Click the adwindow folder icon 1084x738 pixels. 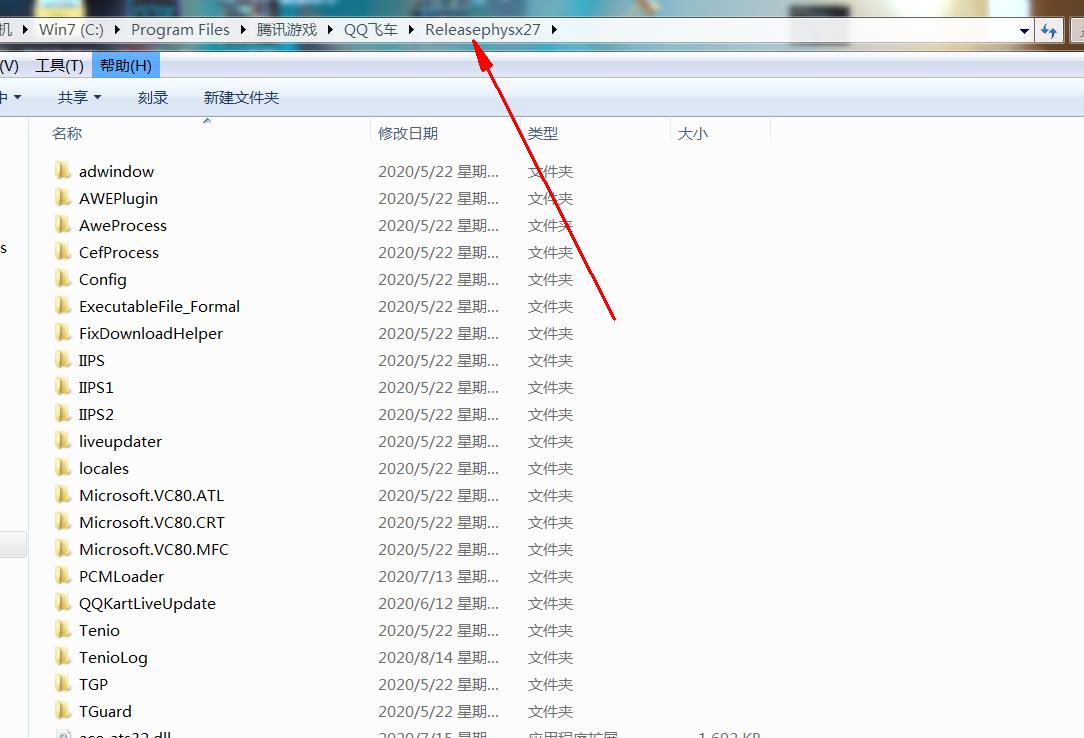click(63, 171)
